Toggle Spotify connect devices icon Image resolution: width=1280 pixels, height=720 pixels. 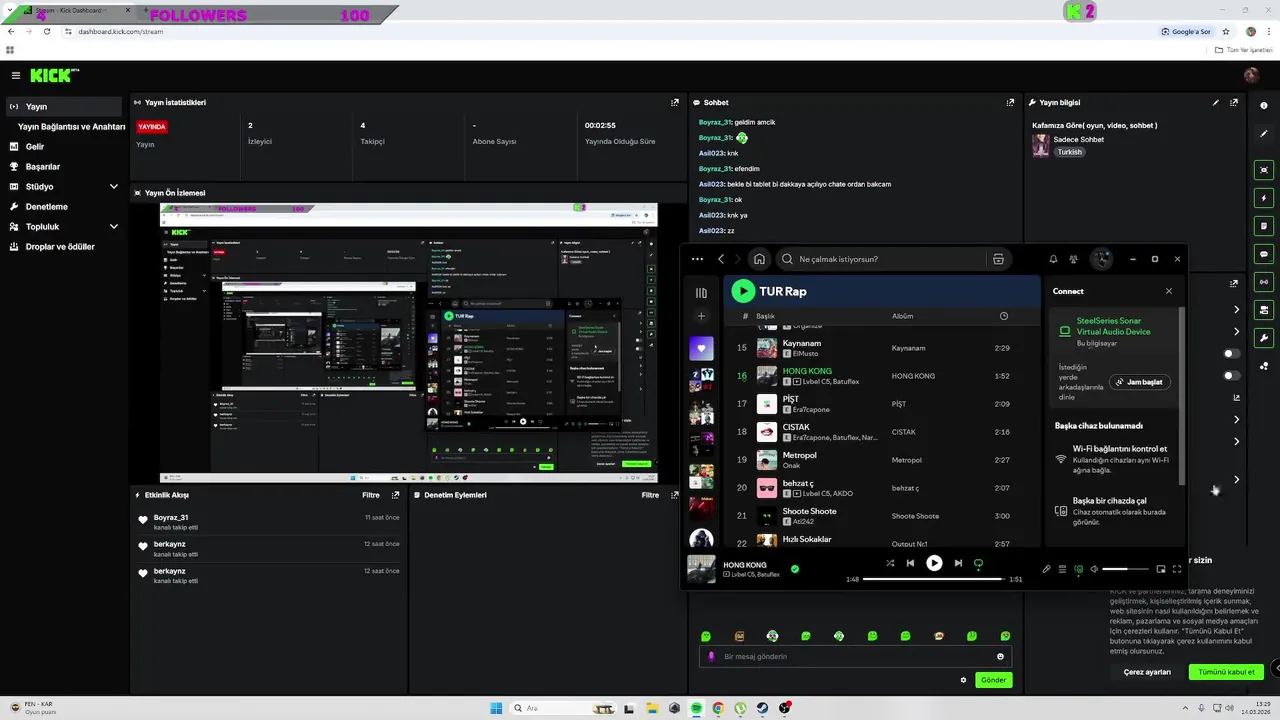pyautogui.click(x=1078, y=569)
